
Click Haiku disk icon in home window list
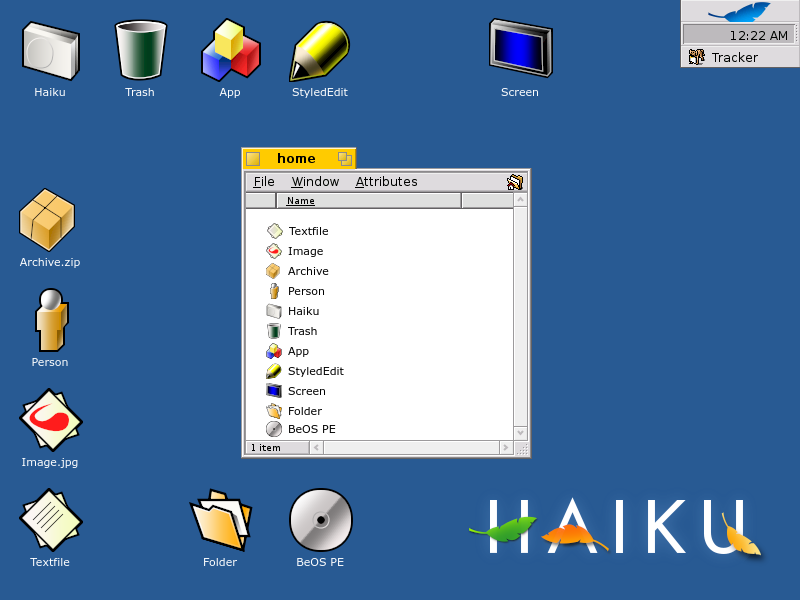pos(274,311)
